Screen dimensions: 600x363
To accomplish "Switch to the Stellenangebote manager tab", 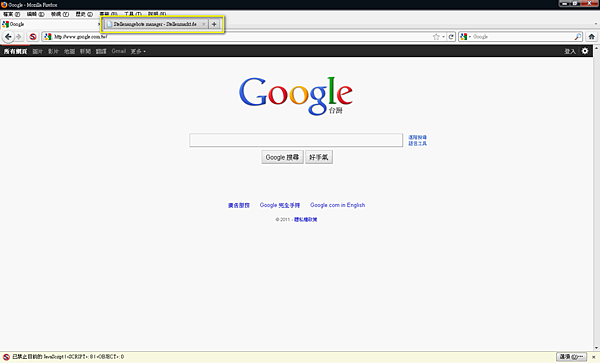I will pyautogui.click(x=155, y=24).
